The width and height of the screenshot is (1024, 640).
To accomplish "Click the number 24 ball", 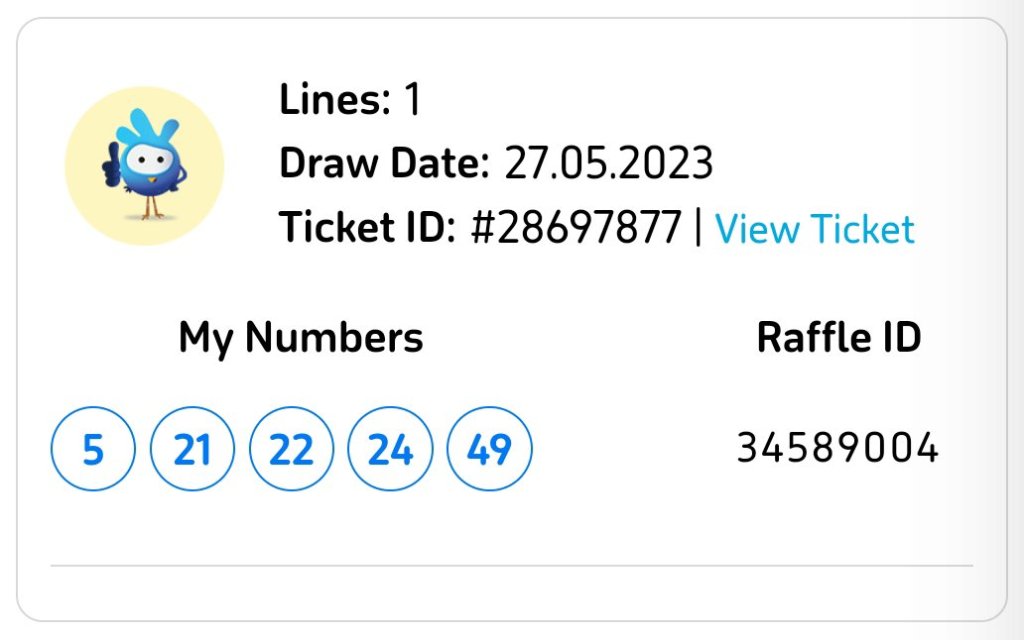I will (390, 450).
